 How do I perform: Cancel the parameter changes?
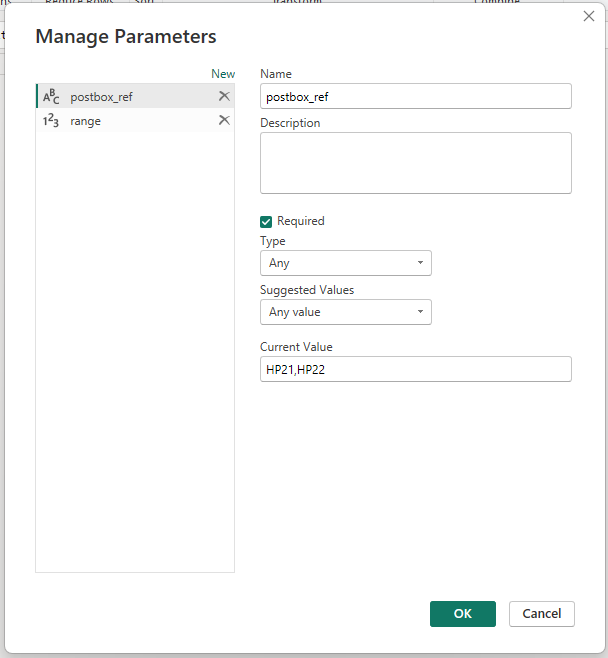coord(542,614)
